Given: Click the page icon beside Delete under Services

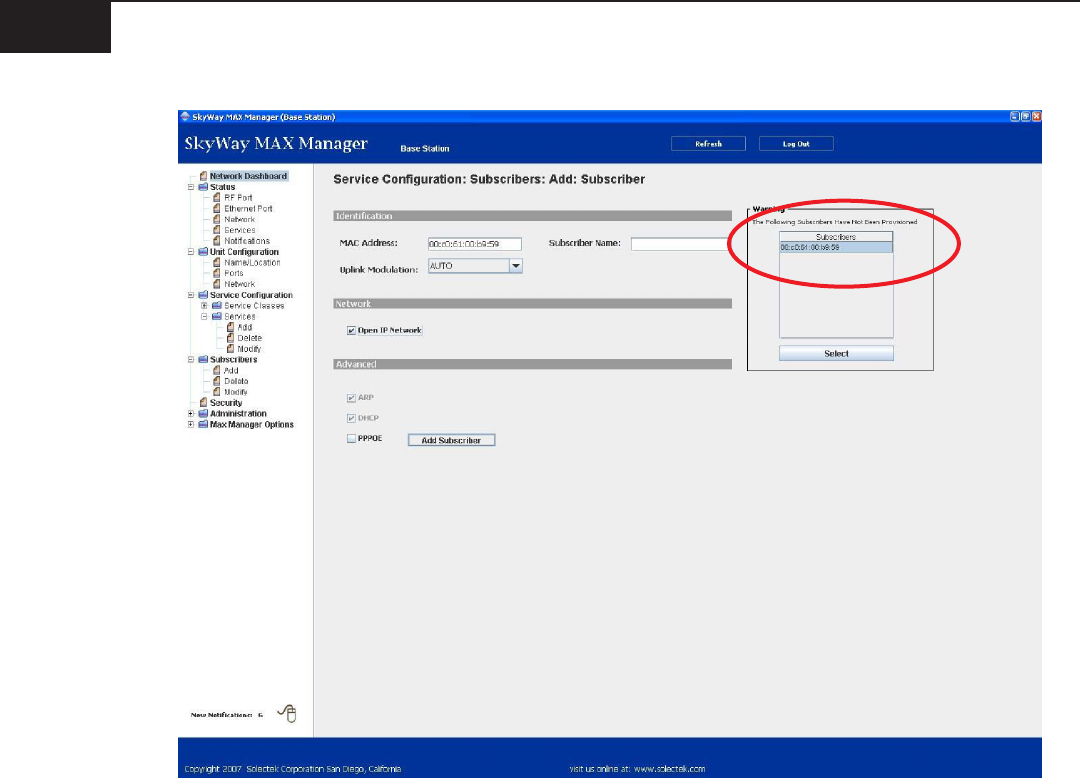Looking at the screenshot, I should click(231, 338).
